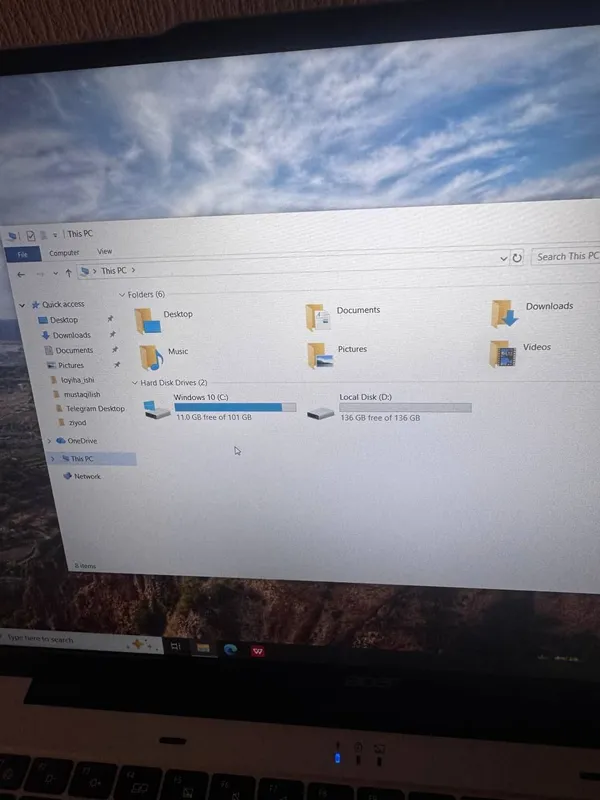
Task: Select the Music folder icon
Action: 152,357
